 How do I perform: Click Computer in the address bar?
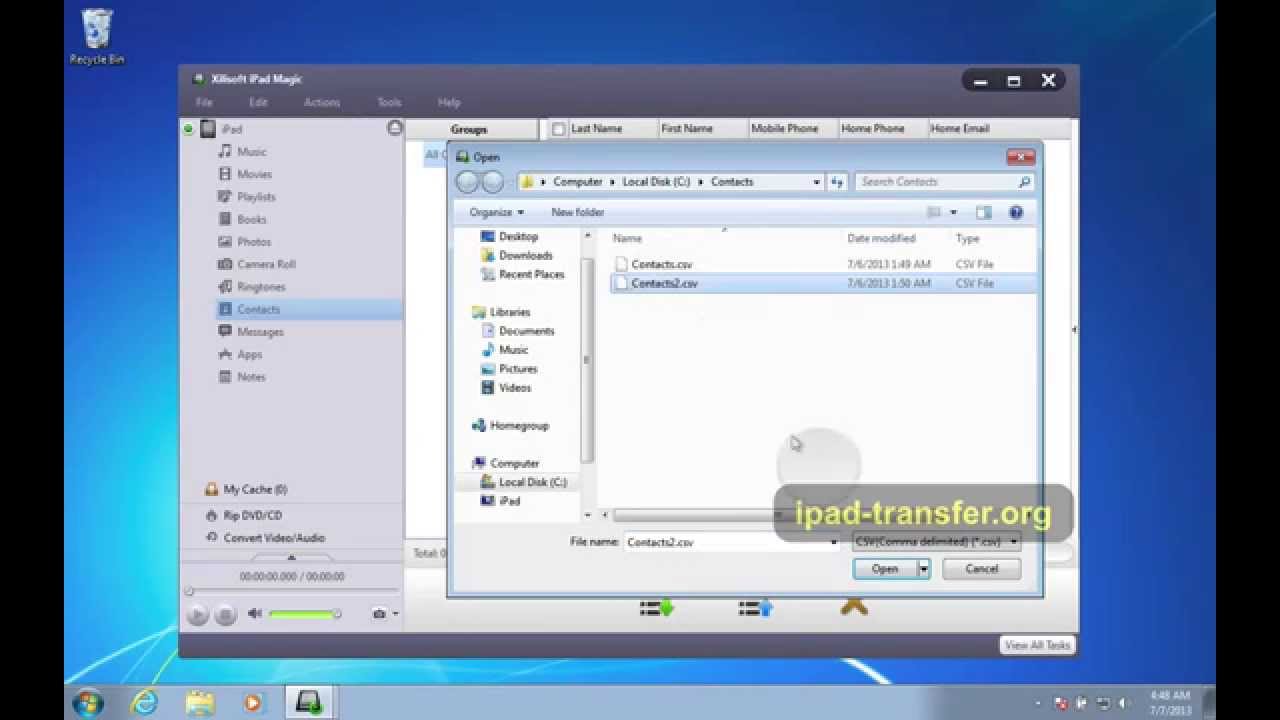(x=578, y=182)
